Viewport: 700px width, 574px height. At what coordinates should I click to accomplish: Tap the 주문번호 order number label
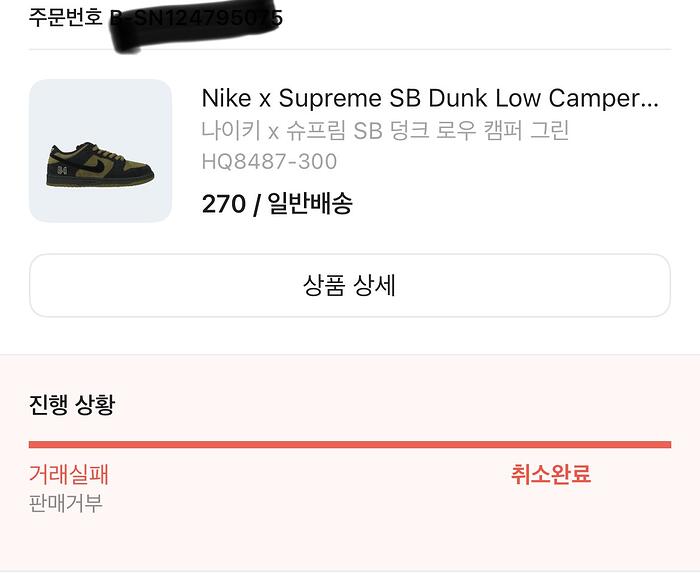[x=66, y=18]
